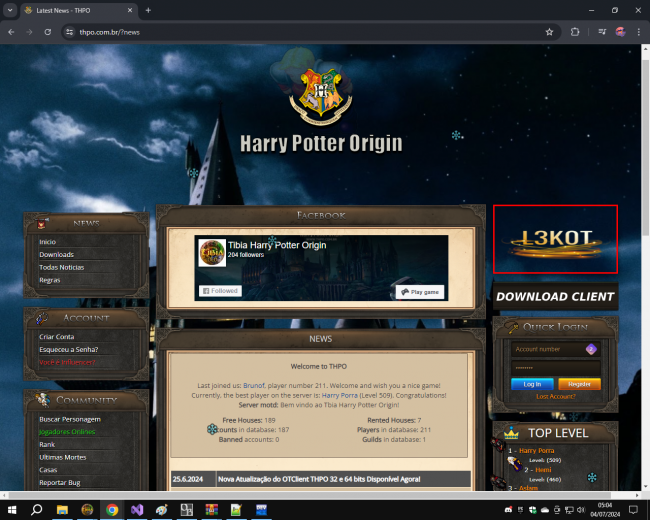Click the purple password manager icon
650x520 pixels.
tap(591, 349)
